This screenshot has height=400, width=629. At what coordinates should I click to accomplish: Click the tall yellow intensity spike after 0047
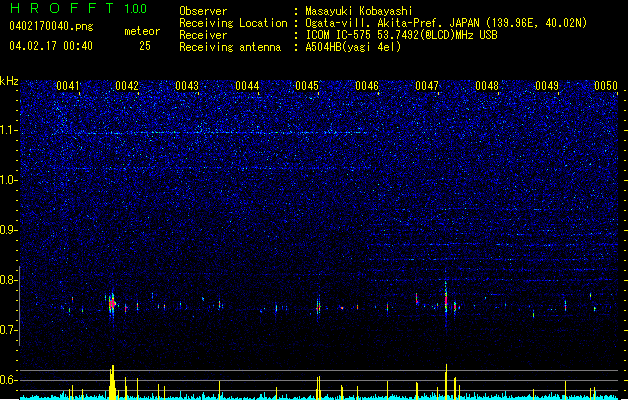pos(446,381)
